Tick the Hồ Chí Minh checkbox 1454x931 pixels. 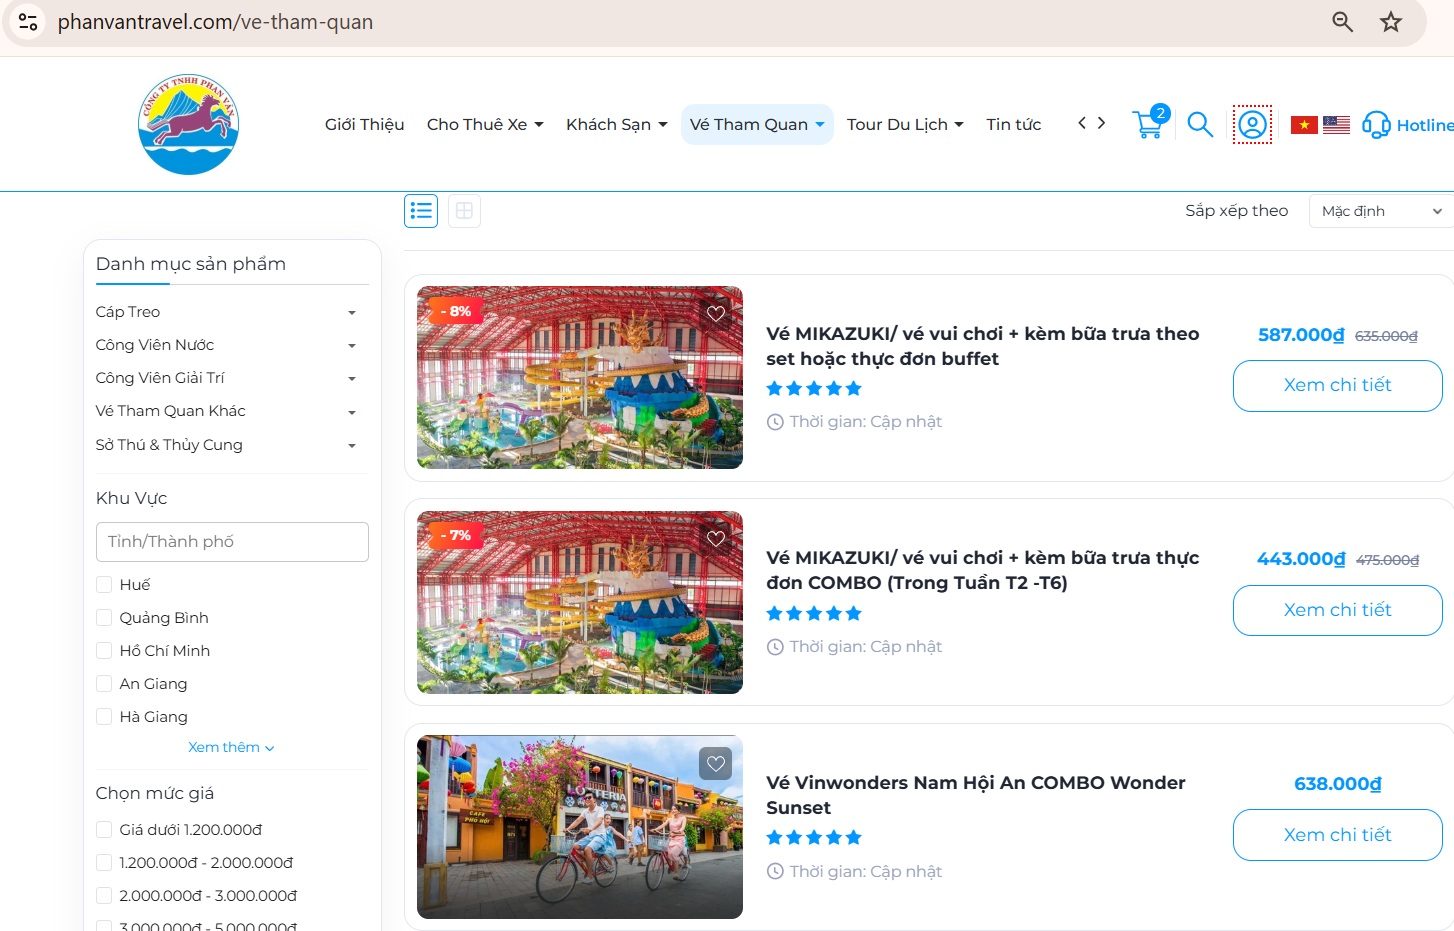(104, 651)
